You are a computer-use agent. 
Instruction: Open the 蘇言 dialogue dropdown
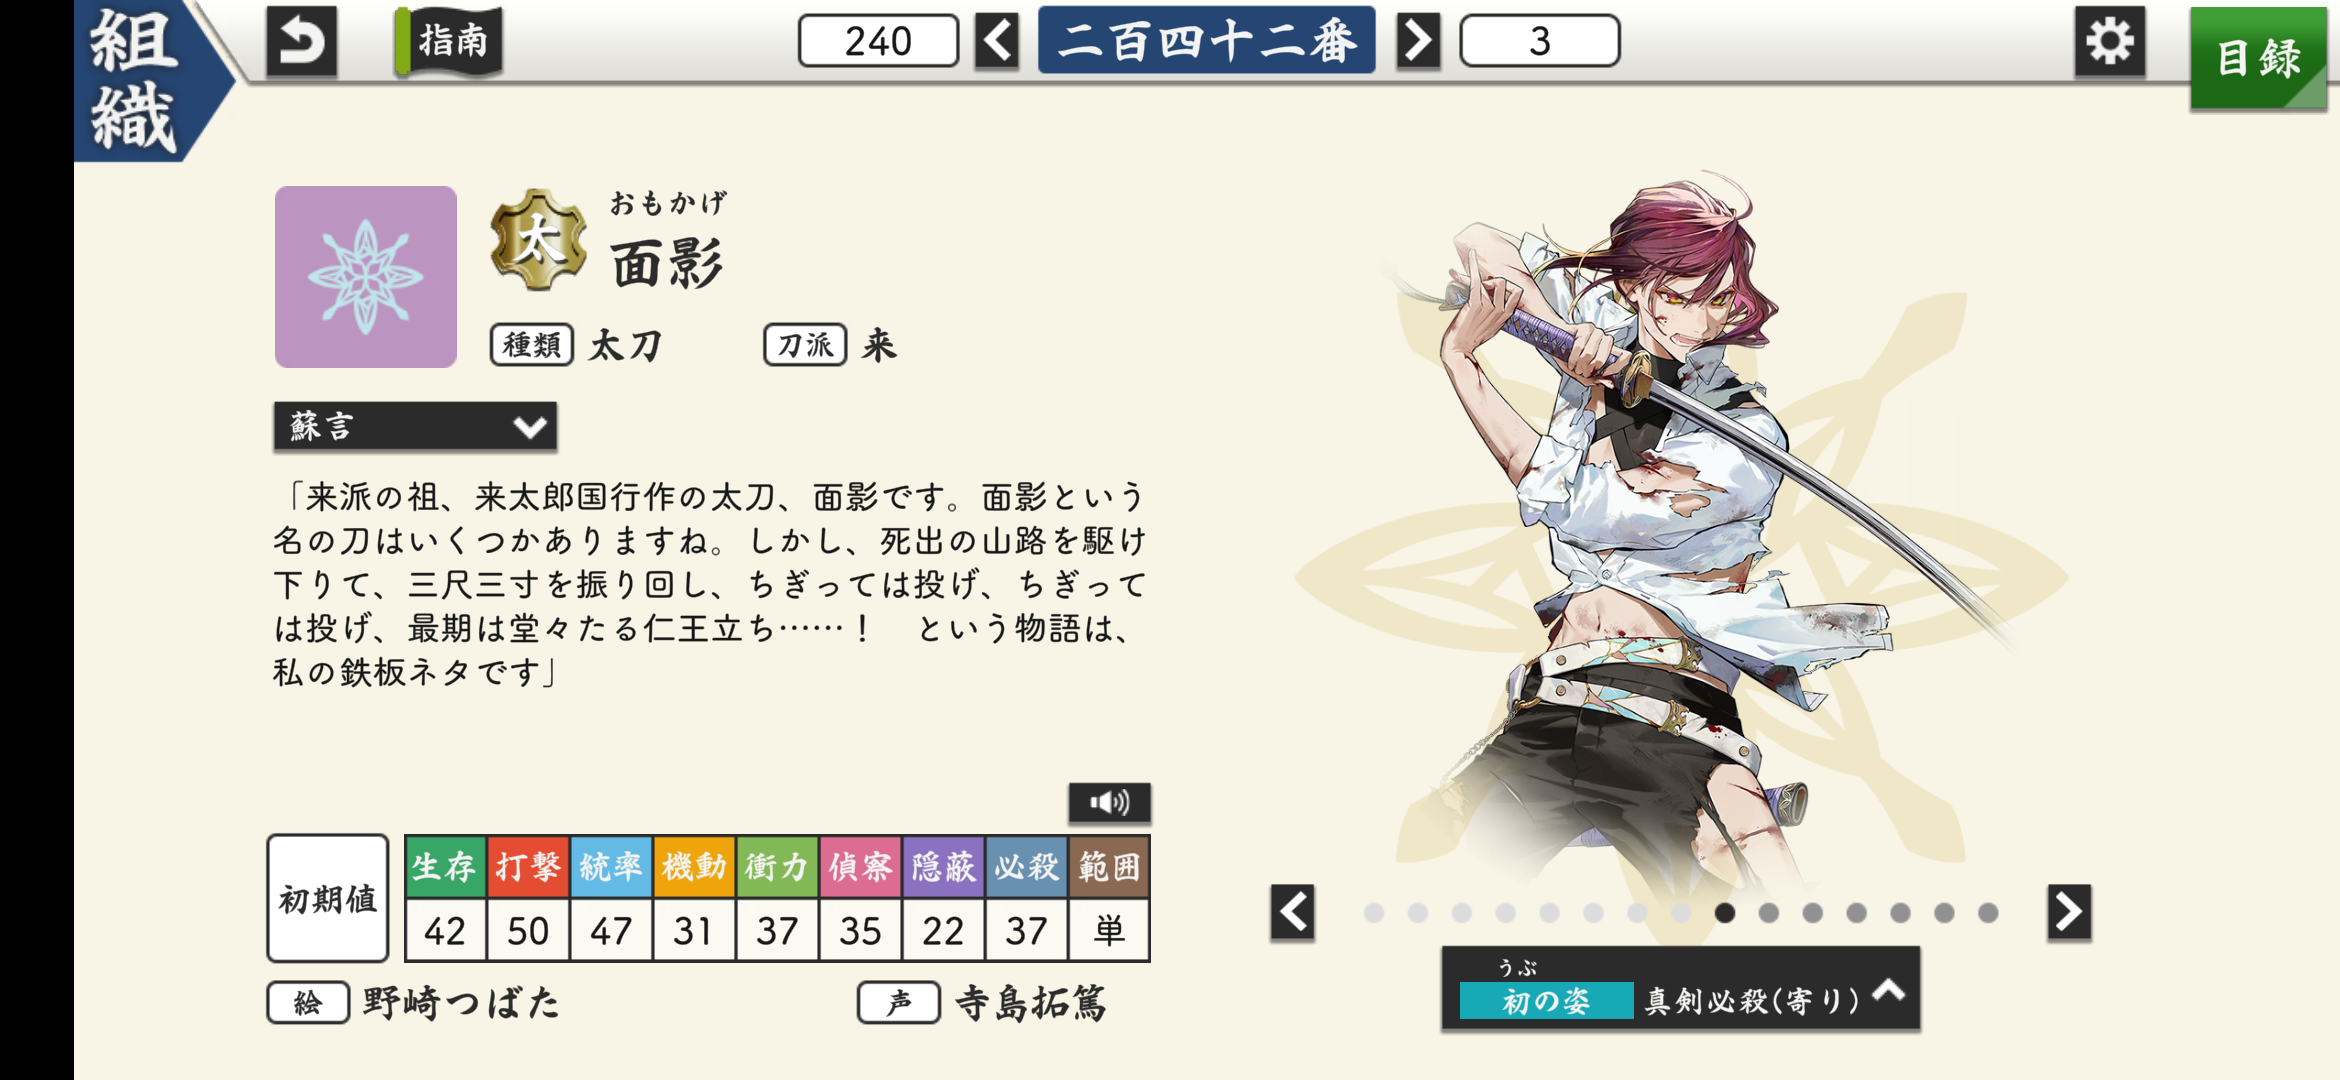[x=415, y=427]
